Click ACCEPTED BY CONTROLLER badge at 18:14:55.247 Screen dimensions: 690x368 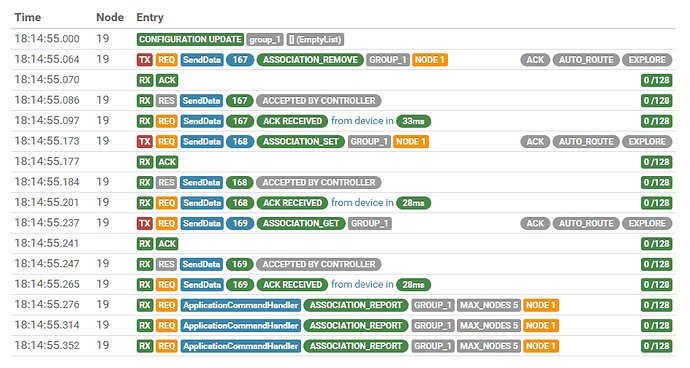coord(319,265)
